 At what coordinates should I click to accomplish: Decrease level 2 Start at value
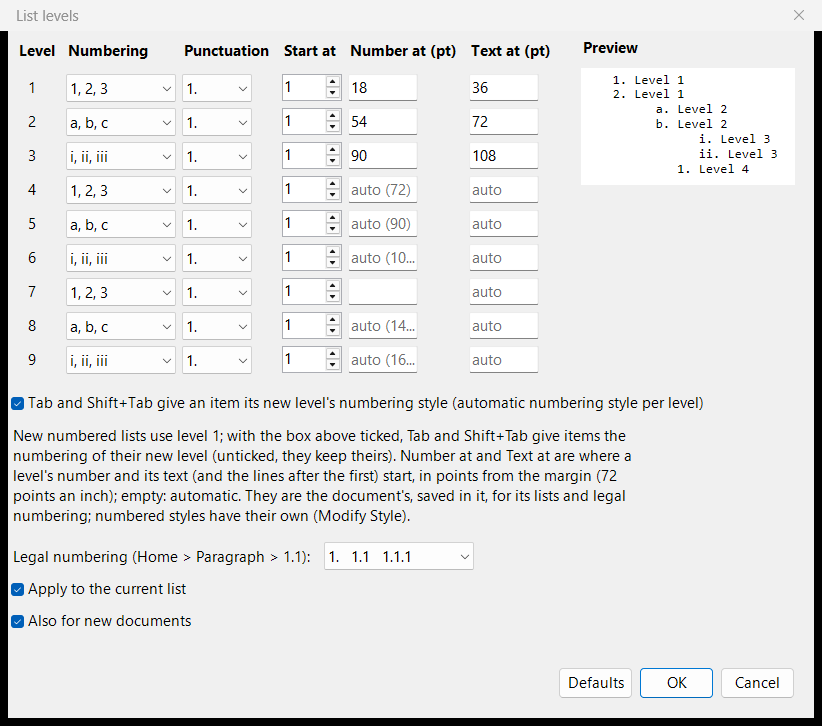click(x=332, y=127)
